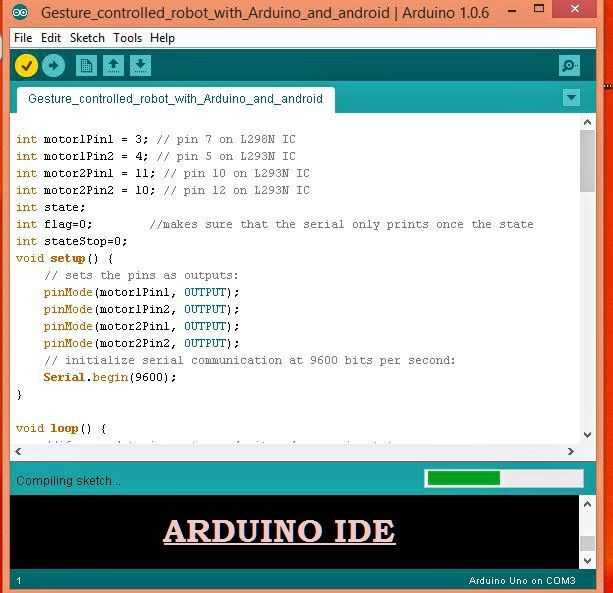Screen dimensions: 613x593
Task: Open the tab options dropdown arrow
Action: click(572, 97)
